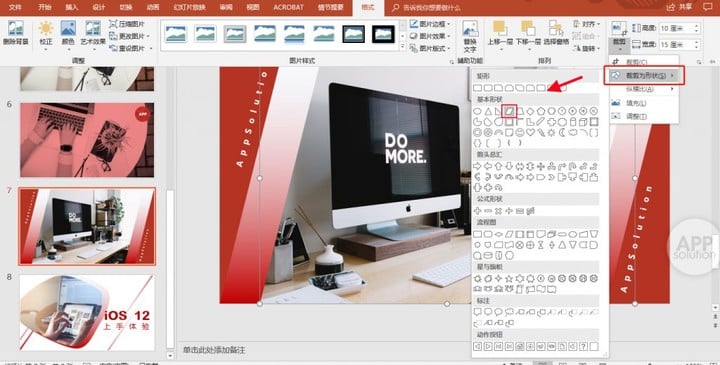The height and width of the screenshot is (365, 720).
Task: Open the Selection Pane (选择窗格)
Action: 556,33
